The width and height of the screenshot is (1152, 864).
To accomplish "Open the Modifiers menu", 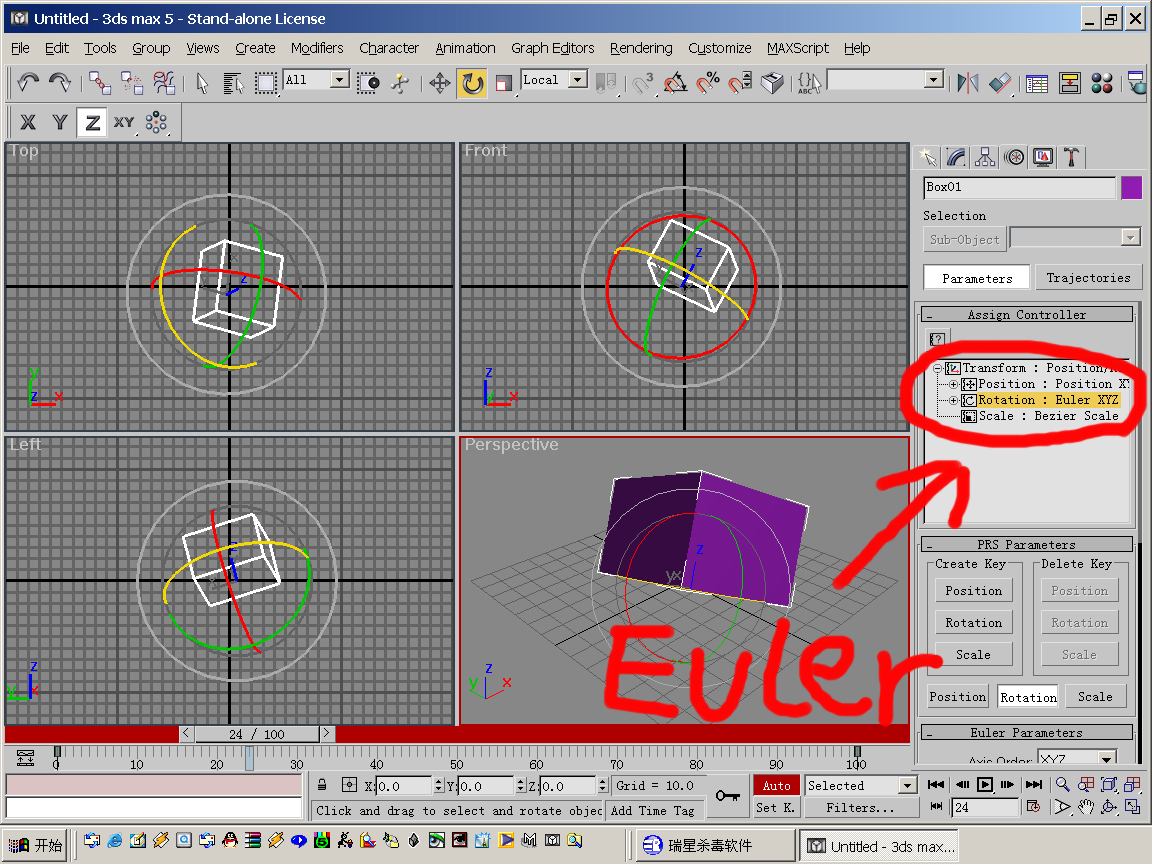I will tap(317, 48).
